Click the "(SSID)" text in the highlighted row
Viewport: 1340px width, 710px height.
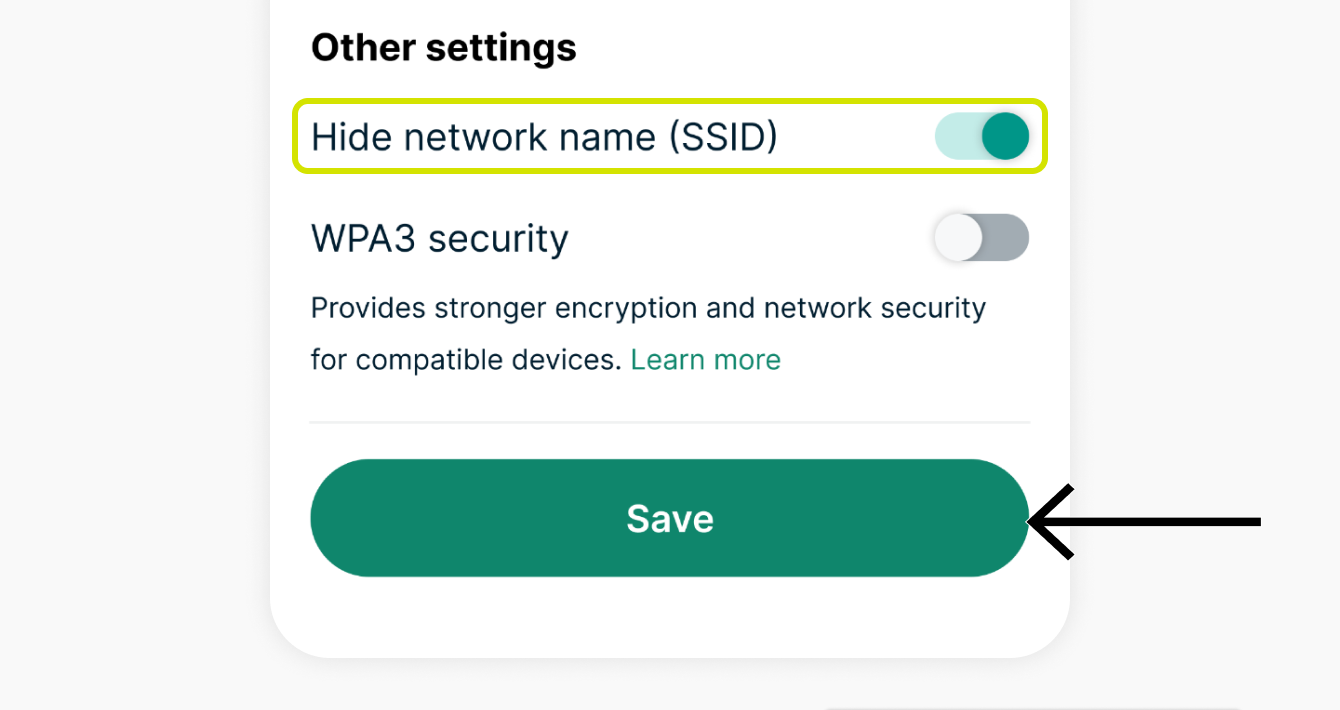click(x=722, y=137)
